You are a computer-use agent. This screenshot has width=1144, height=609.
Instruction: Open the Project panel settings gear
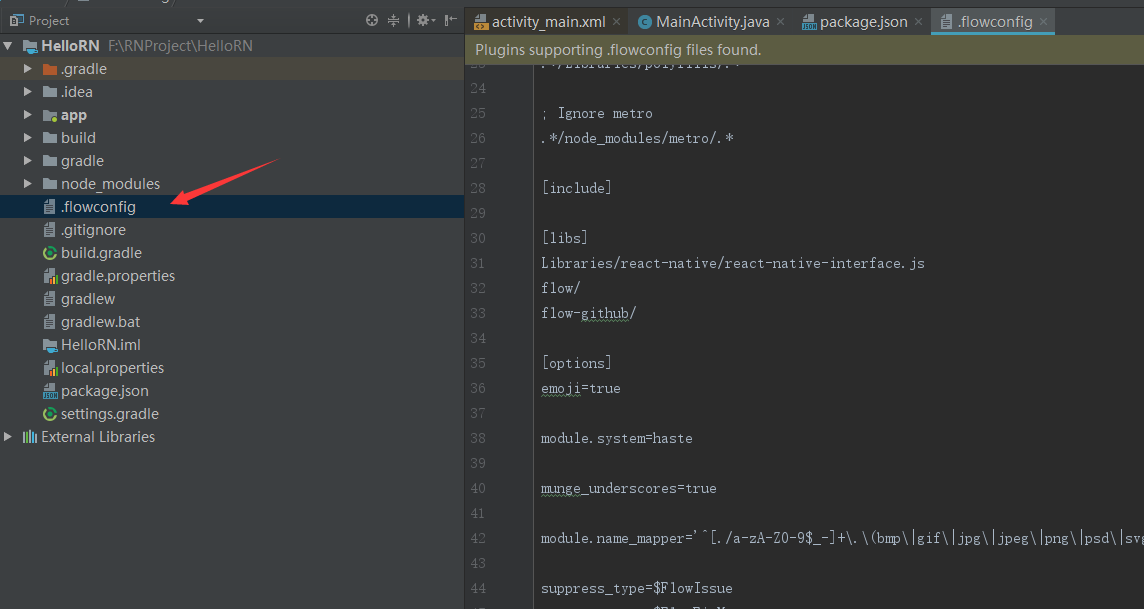click(423, 20)
